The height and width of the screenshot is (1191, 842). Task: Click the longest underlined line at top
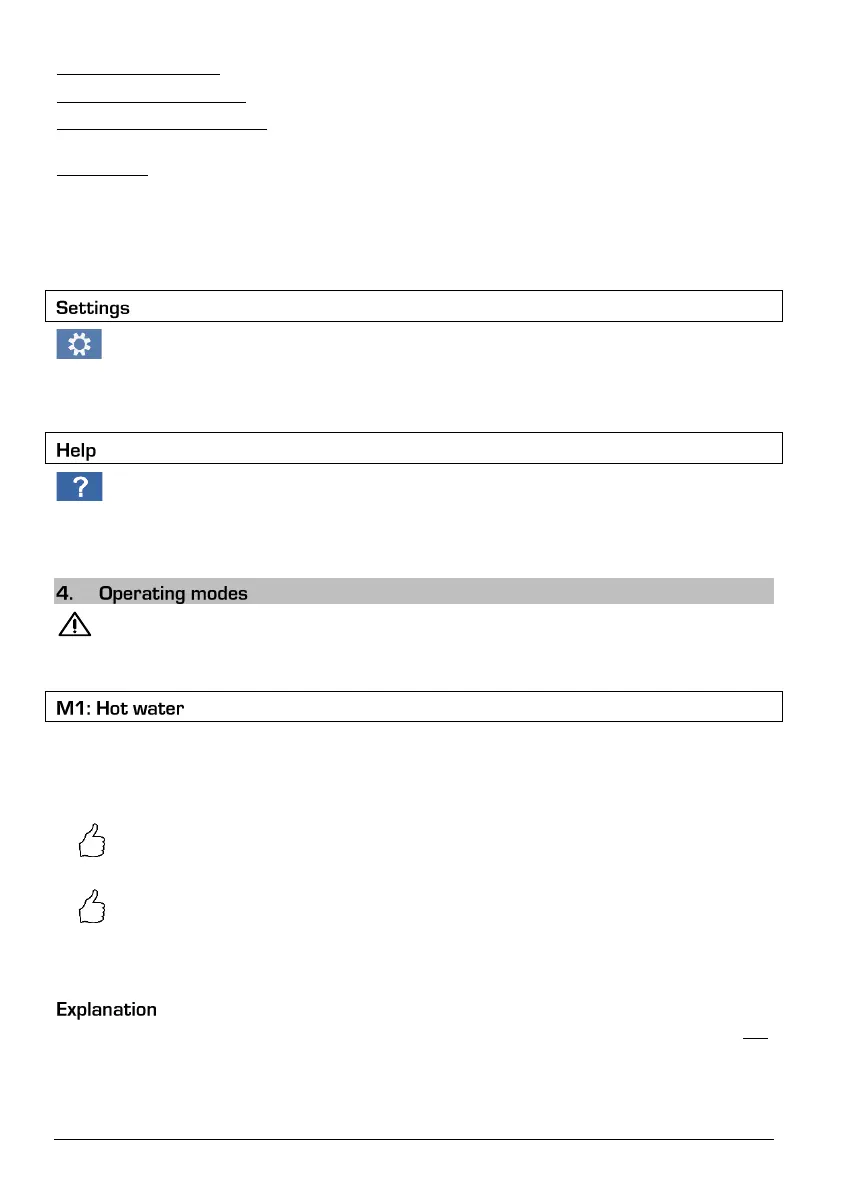tap(162, 129)
